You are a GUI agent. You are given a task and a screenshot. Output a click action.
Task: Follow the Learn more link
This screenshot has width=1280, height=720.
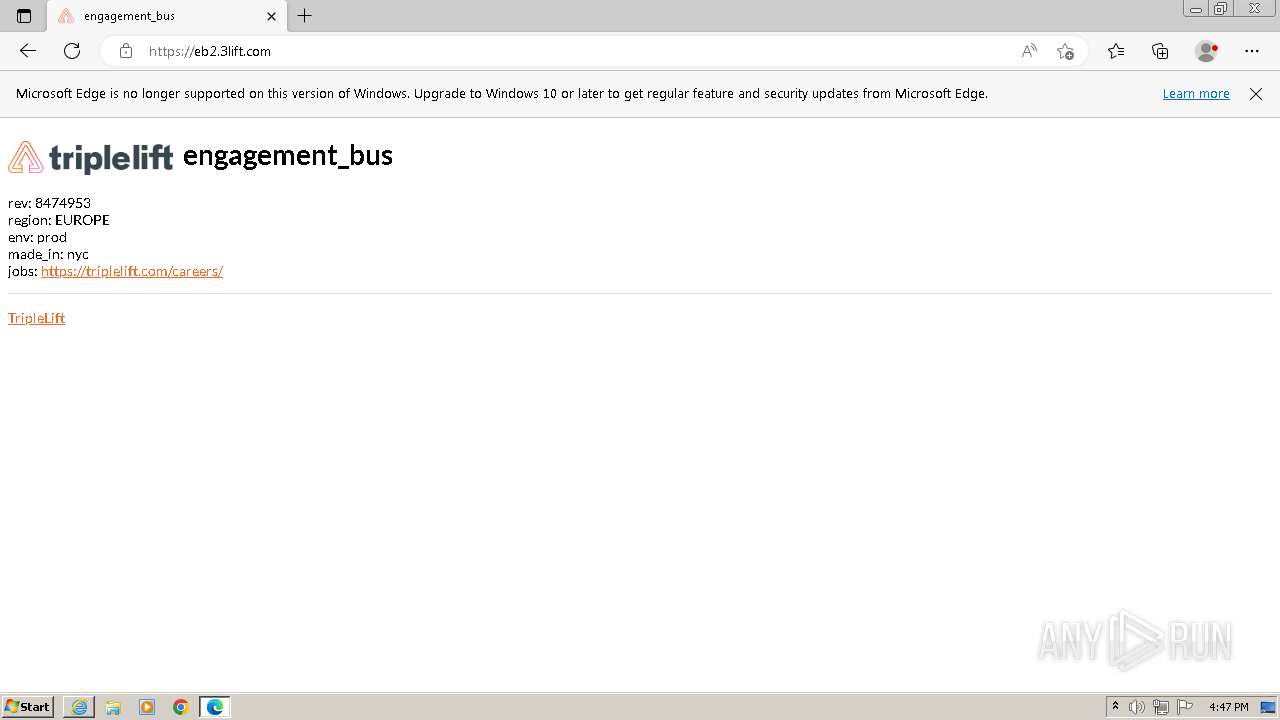tap(1196, 93)
